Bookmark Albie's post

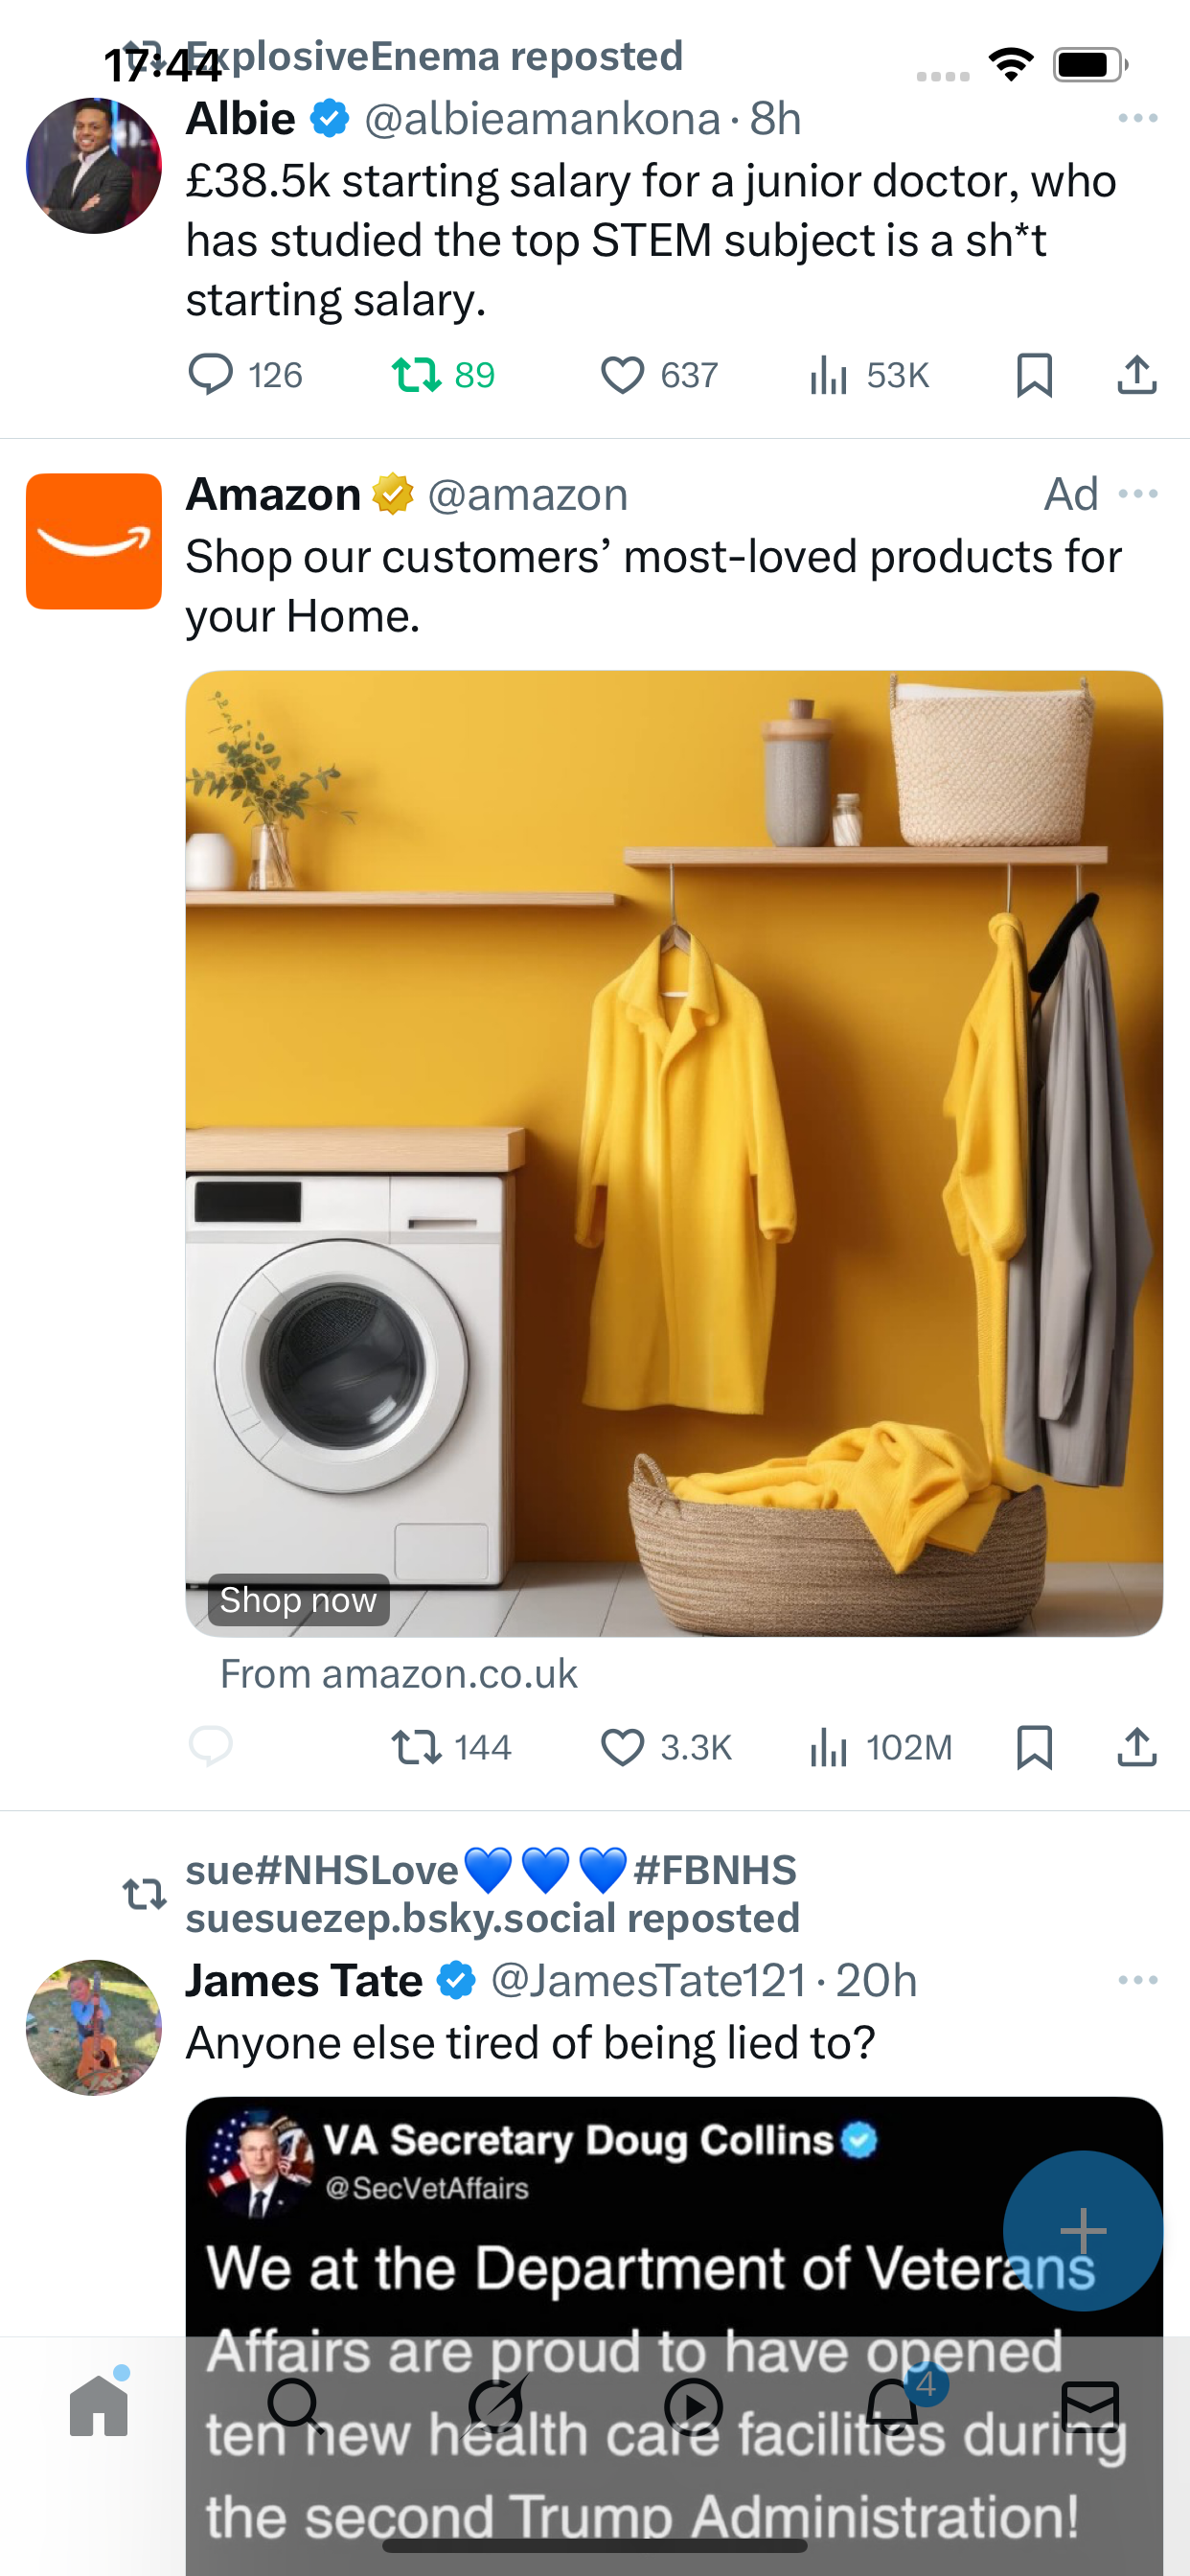tap(1034, 376)
